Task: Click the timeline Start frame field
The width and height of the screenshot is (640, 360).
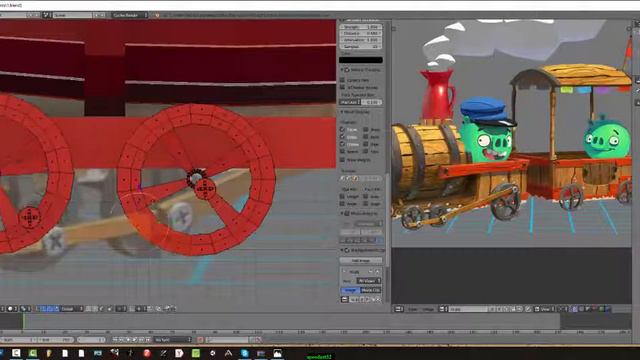Action: [x=19, y=340]
